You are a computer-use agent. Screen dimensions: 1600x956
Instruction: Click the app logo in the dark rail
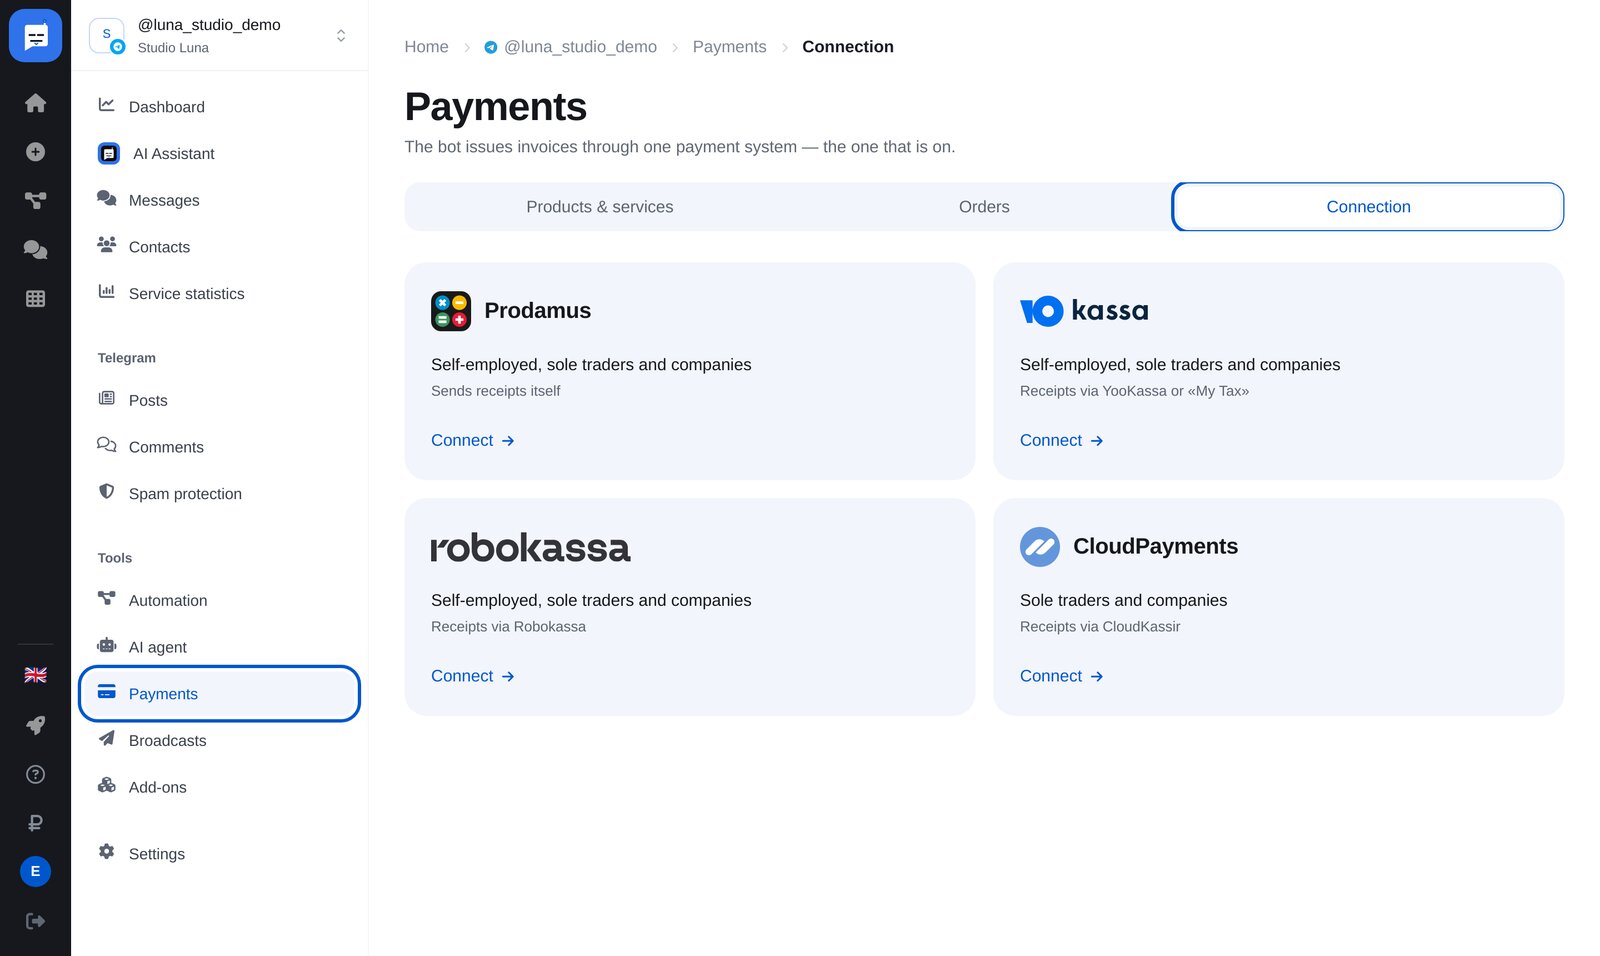click(35, 36)
